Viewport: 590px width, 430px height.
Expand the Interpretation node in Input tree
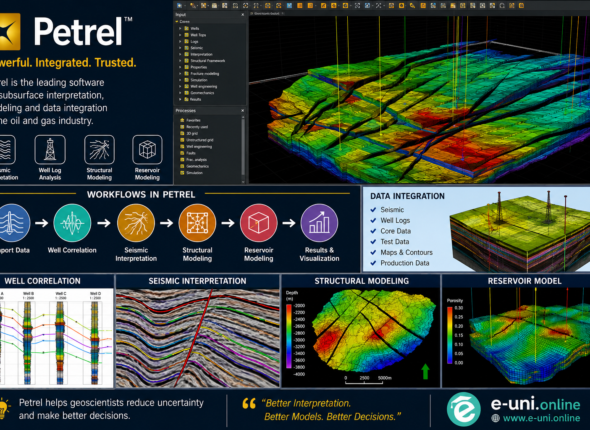[x=180, y=54]
